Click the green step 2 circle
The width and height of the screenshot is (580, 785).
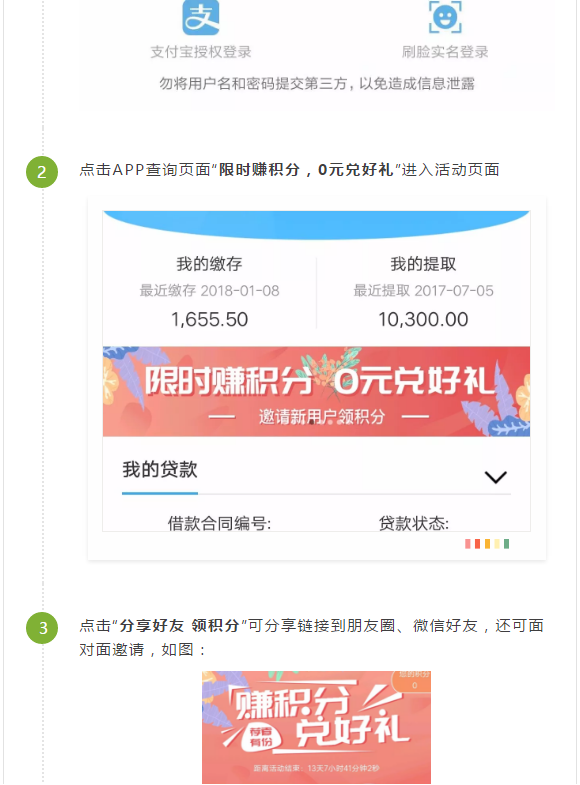(42, 172)
